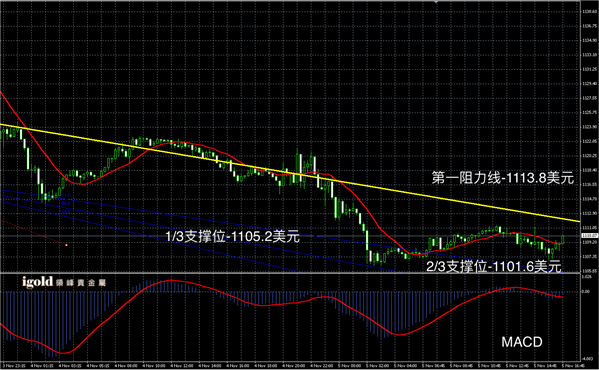This screenshot has width=599, height=370.
Task: Select the yellow resistance trendline
Action: [x=290, y=173]
